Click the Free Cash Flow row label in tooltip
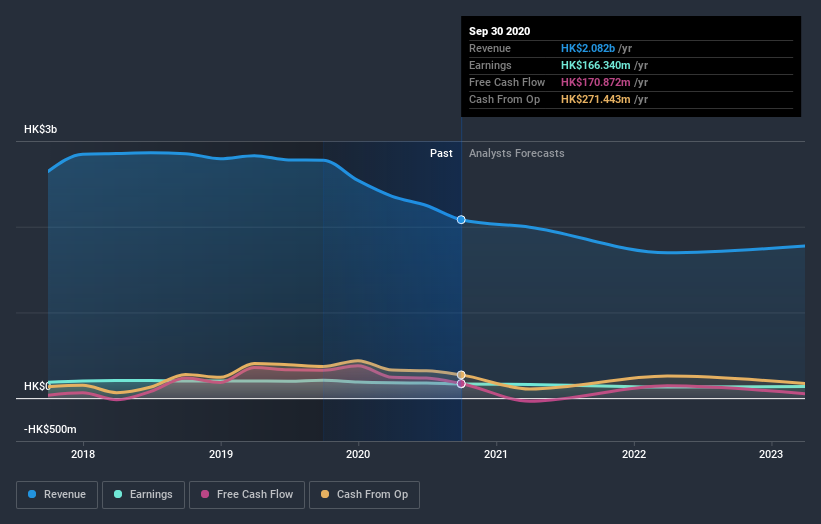 507,82
